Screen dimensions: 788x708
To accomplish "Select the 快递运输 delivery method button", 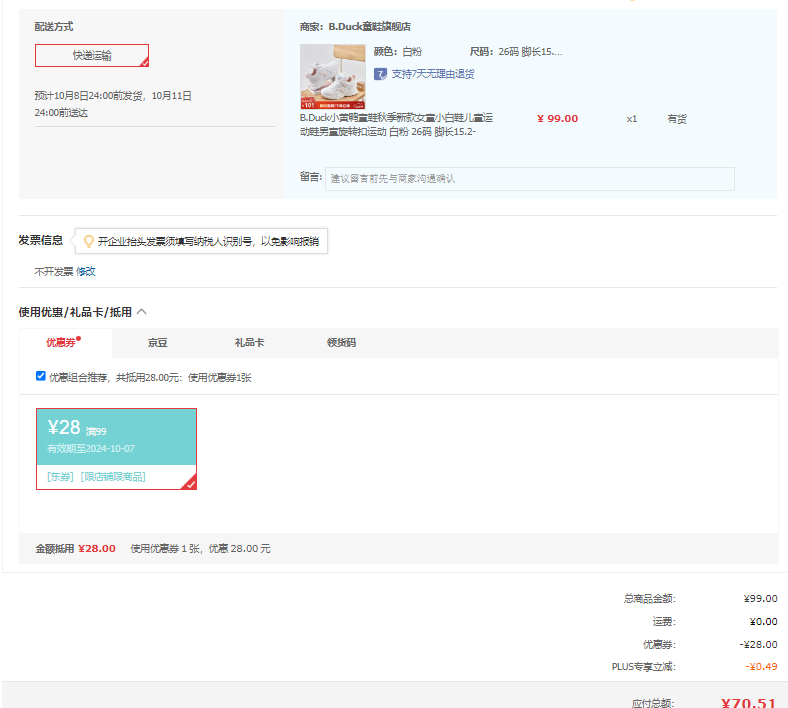I will [92, 55].
